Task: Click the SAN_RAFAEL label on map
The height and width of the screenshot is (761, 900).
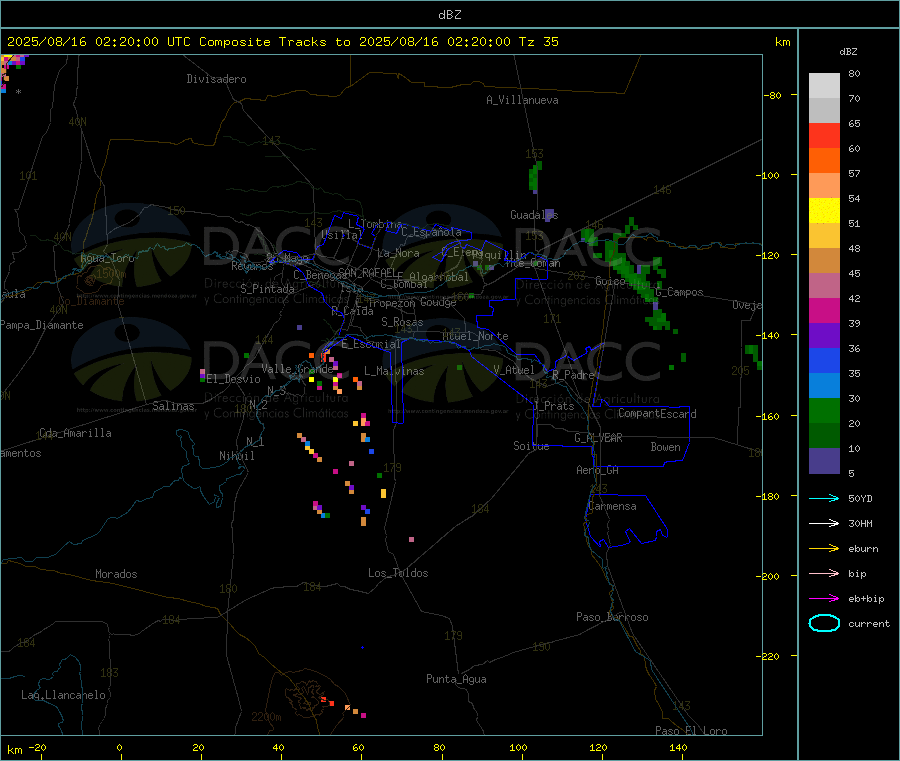Action: (367, 272)
